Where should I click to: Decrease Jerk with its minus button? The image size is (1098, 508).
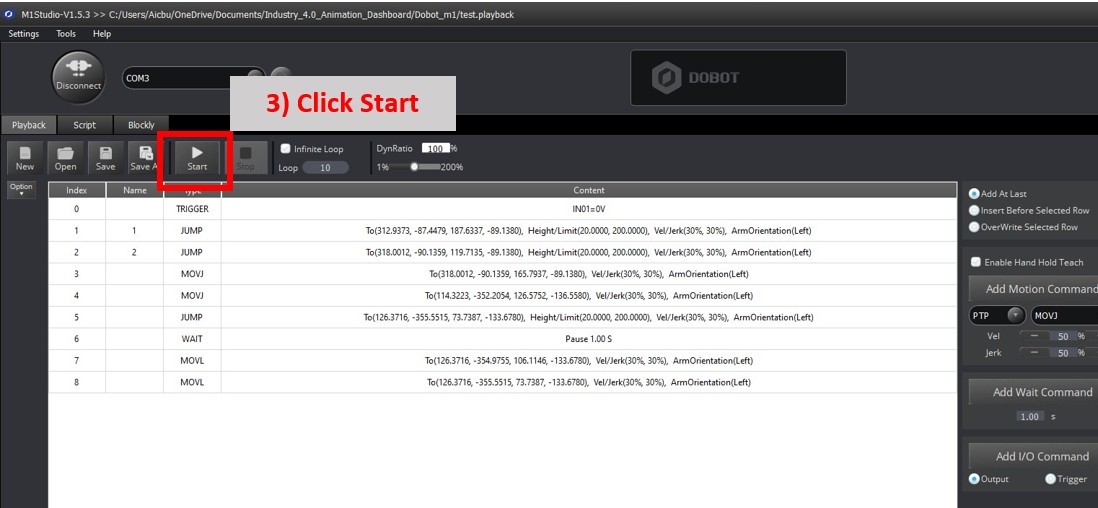(x=1034, y=352)
